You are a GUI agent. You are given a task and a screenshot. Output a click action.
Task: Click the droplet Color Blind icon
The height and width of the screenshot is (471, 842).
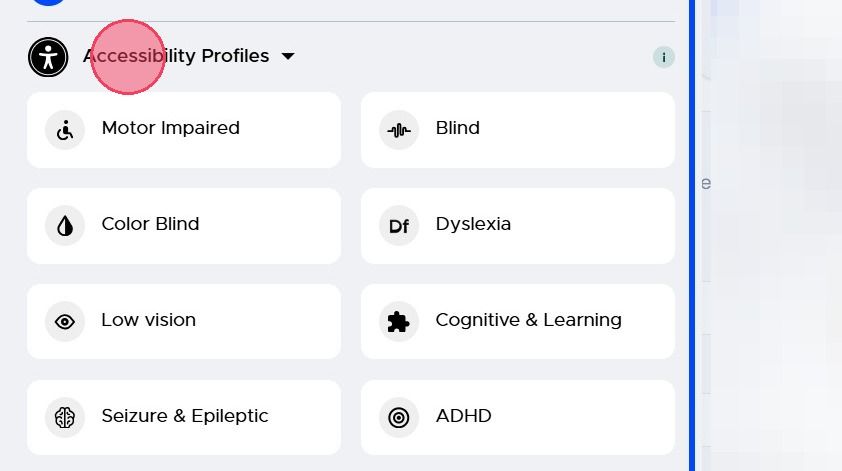click(x=65, y=226)
